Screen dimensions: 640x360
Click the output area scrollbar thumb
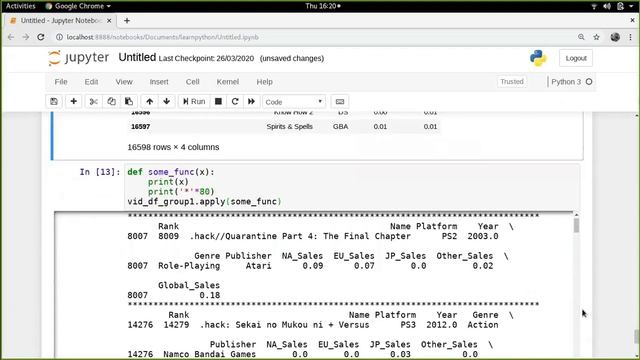click(x=576, y=225)
